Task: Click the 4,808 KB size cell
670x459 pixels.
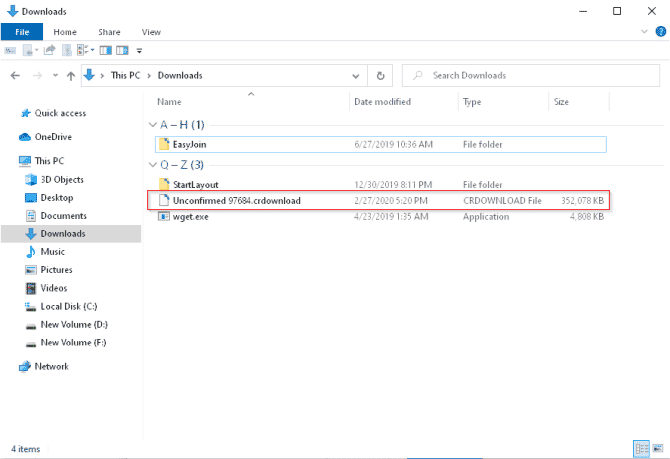Action: (x=587, y=217)
